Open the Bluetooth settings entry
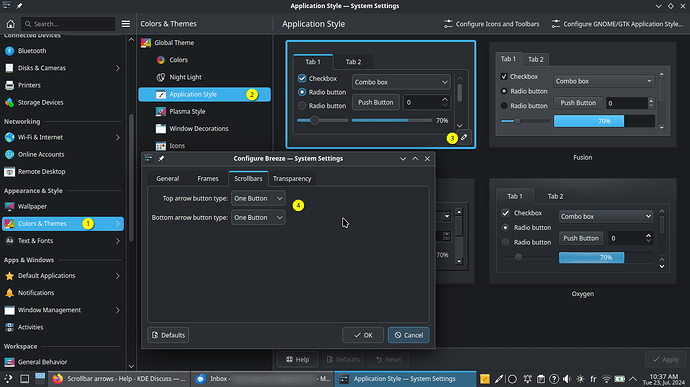The height and width of the screenshot is (387, 690). pos(32,51)
